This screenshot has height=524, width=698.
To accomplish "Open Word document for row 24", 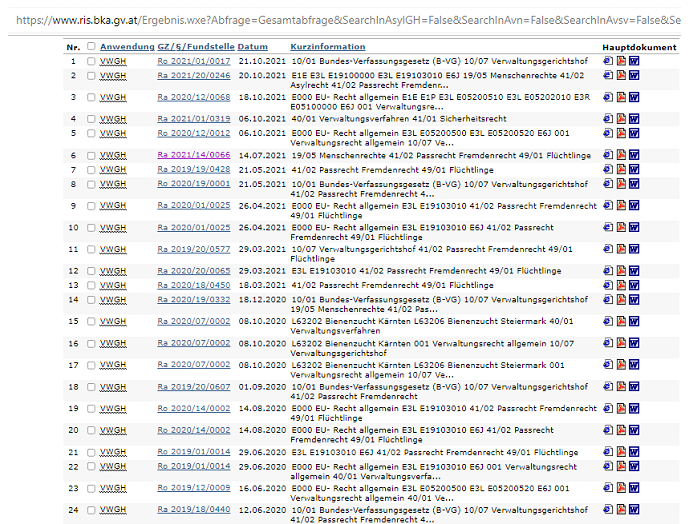I will [634, 510].
